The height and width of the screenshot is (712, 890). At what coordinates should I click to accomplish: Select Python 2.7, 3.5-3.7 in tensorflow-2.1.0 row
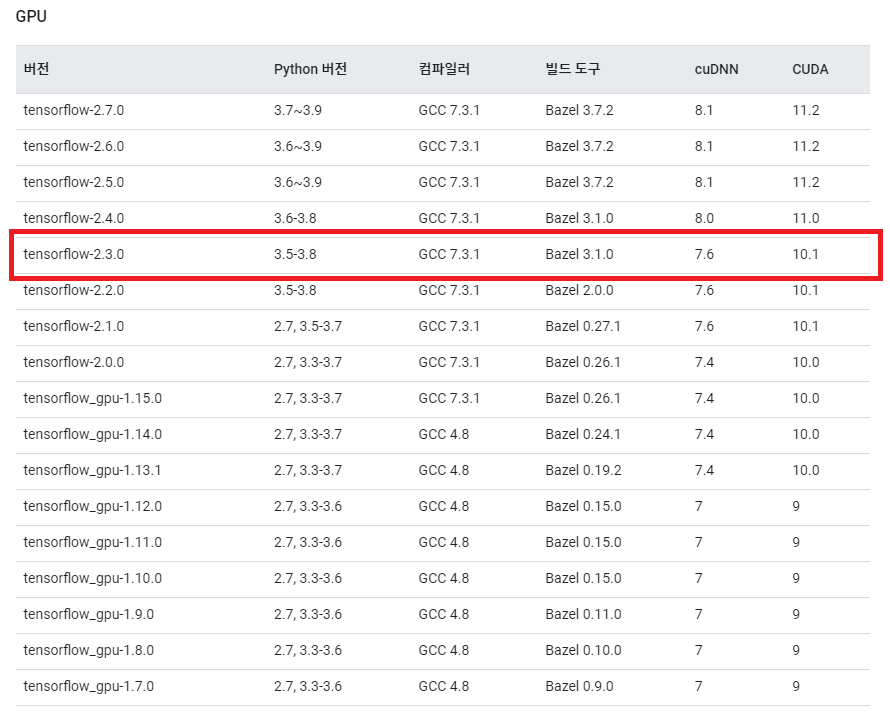coord(308,326)
